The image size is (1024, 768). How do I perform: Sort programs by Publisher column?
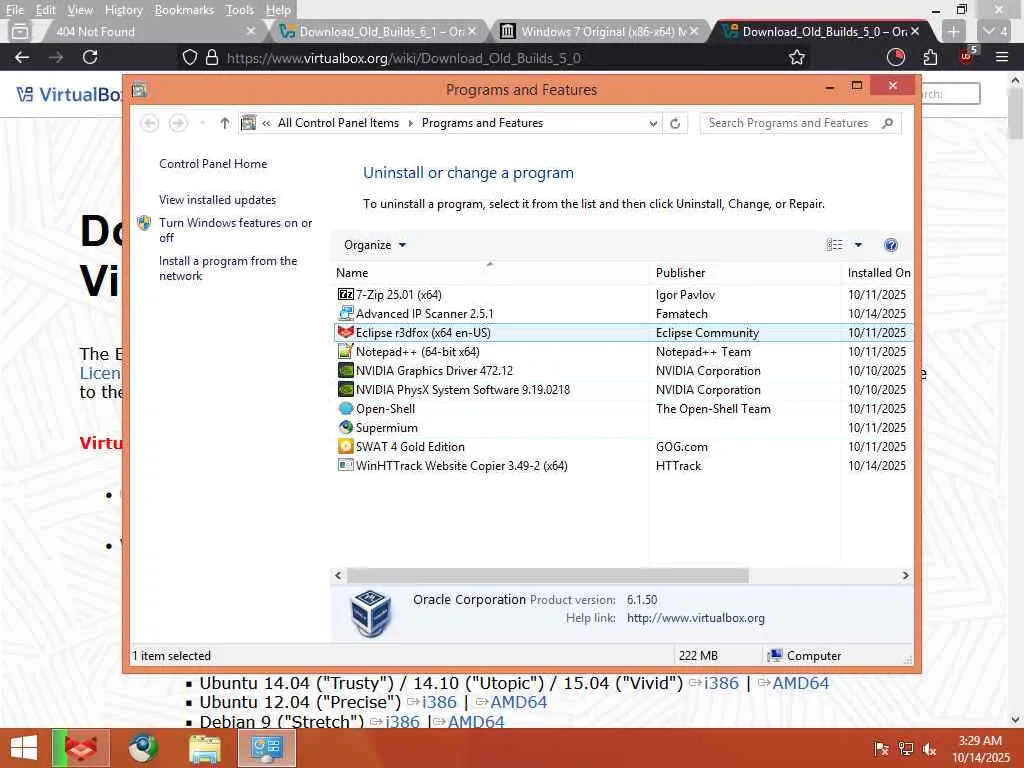[745, 273]
